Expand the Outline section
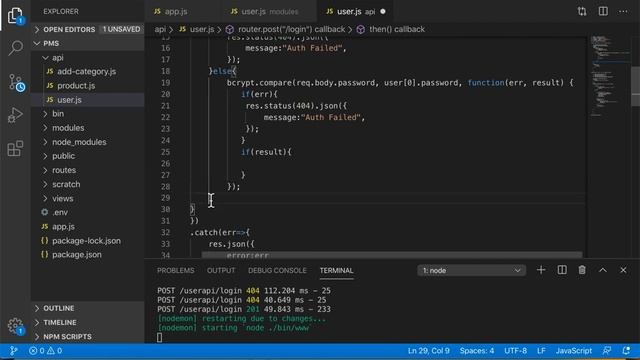This screenshot has height=360, width=640. pos(87,308)
